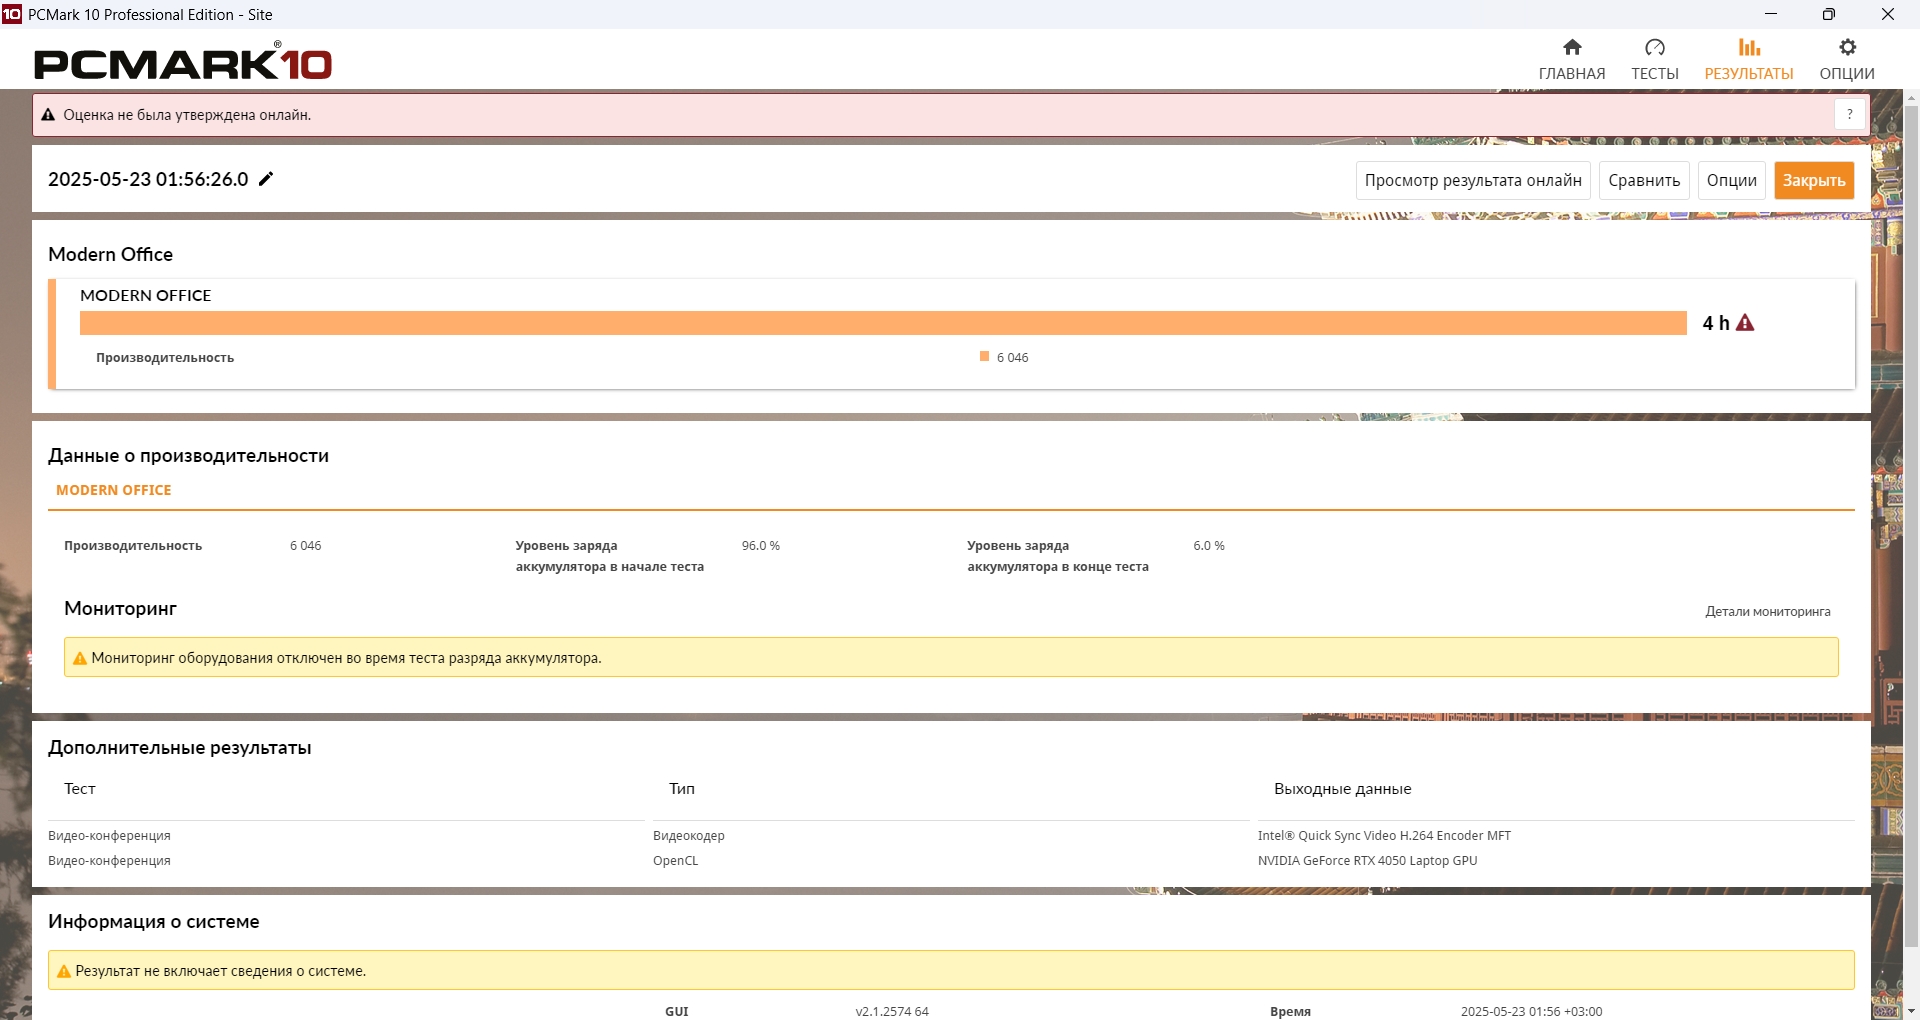The height and width of the screenshot is (1020, 1920).
Task: Click the scrollbar up arrow
Action: [x=1911, y=98]
